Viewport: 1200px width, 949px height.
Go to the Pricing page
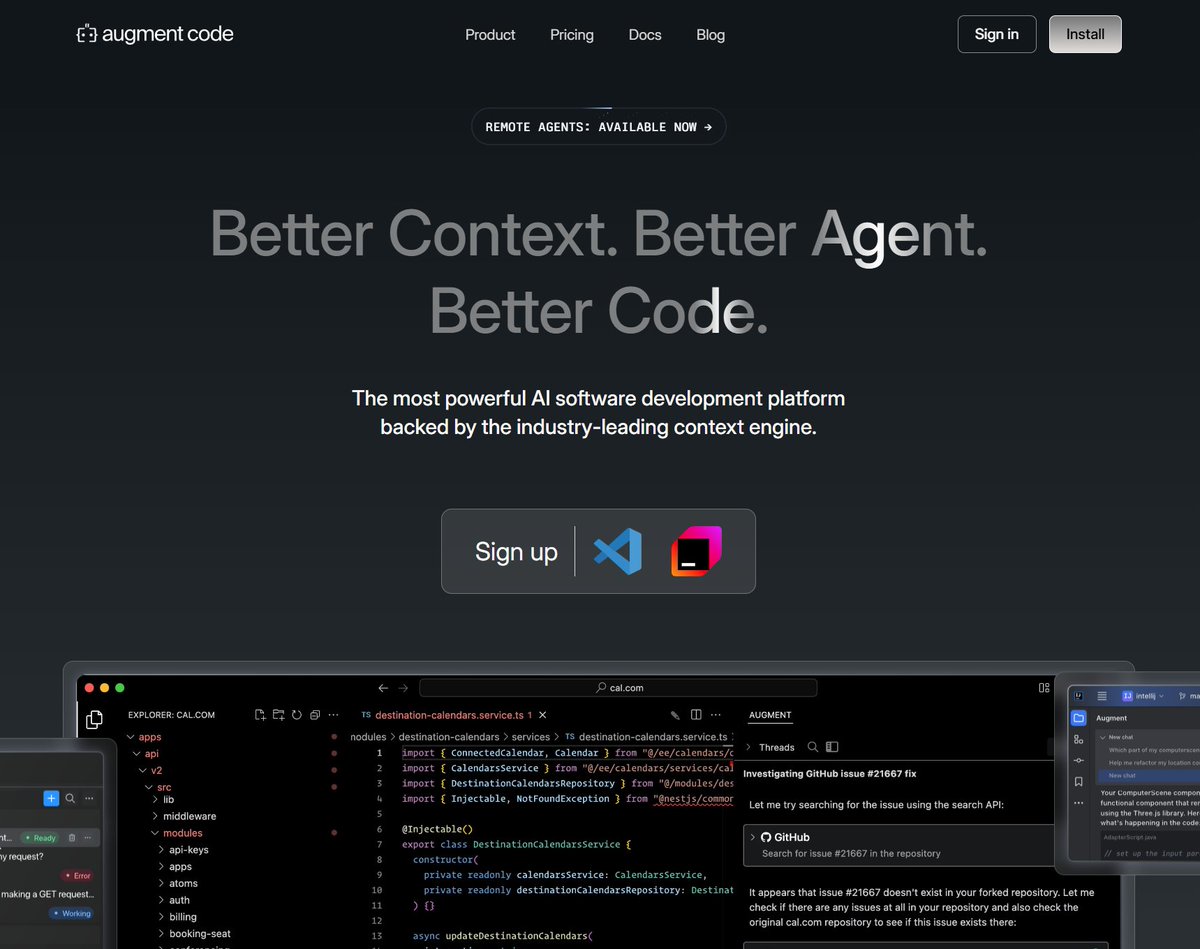tap(572, 35)
